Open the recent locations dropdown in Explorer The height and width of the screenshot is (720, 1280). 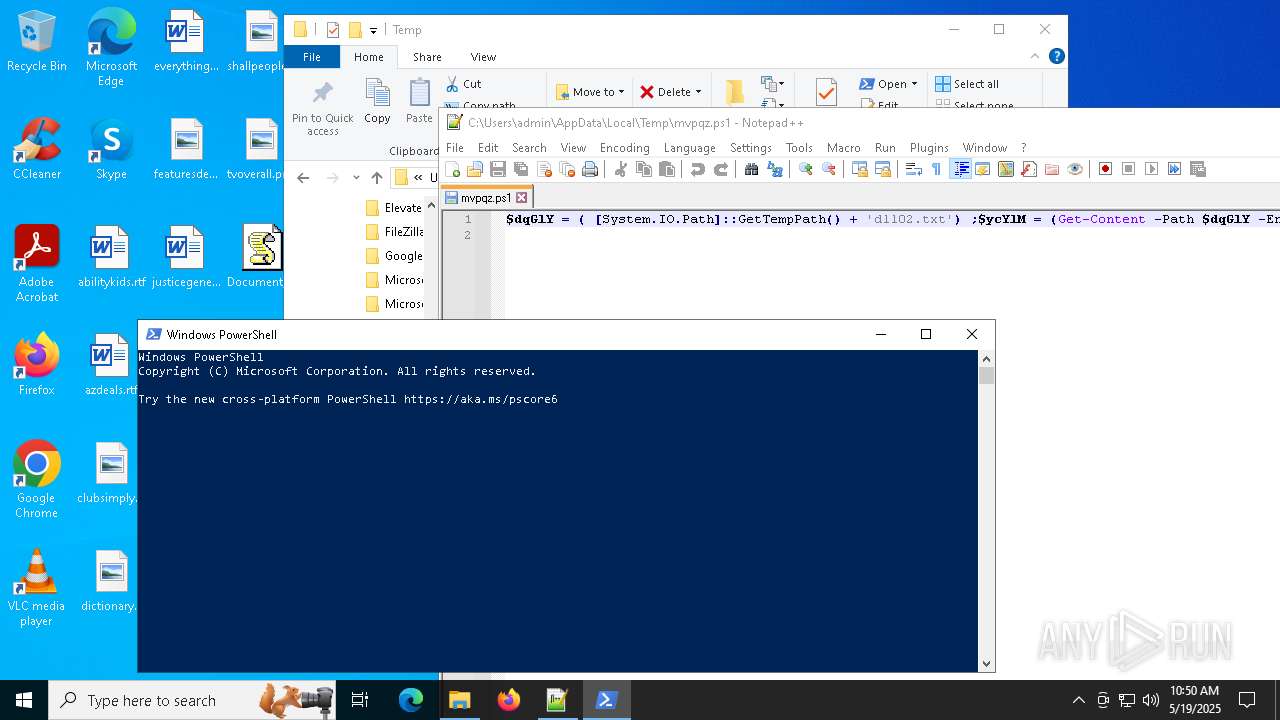356,178
